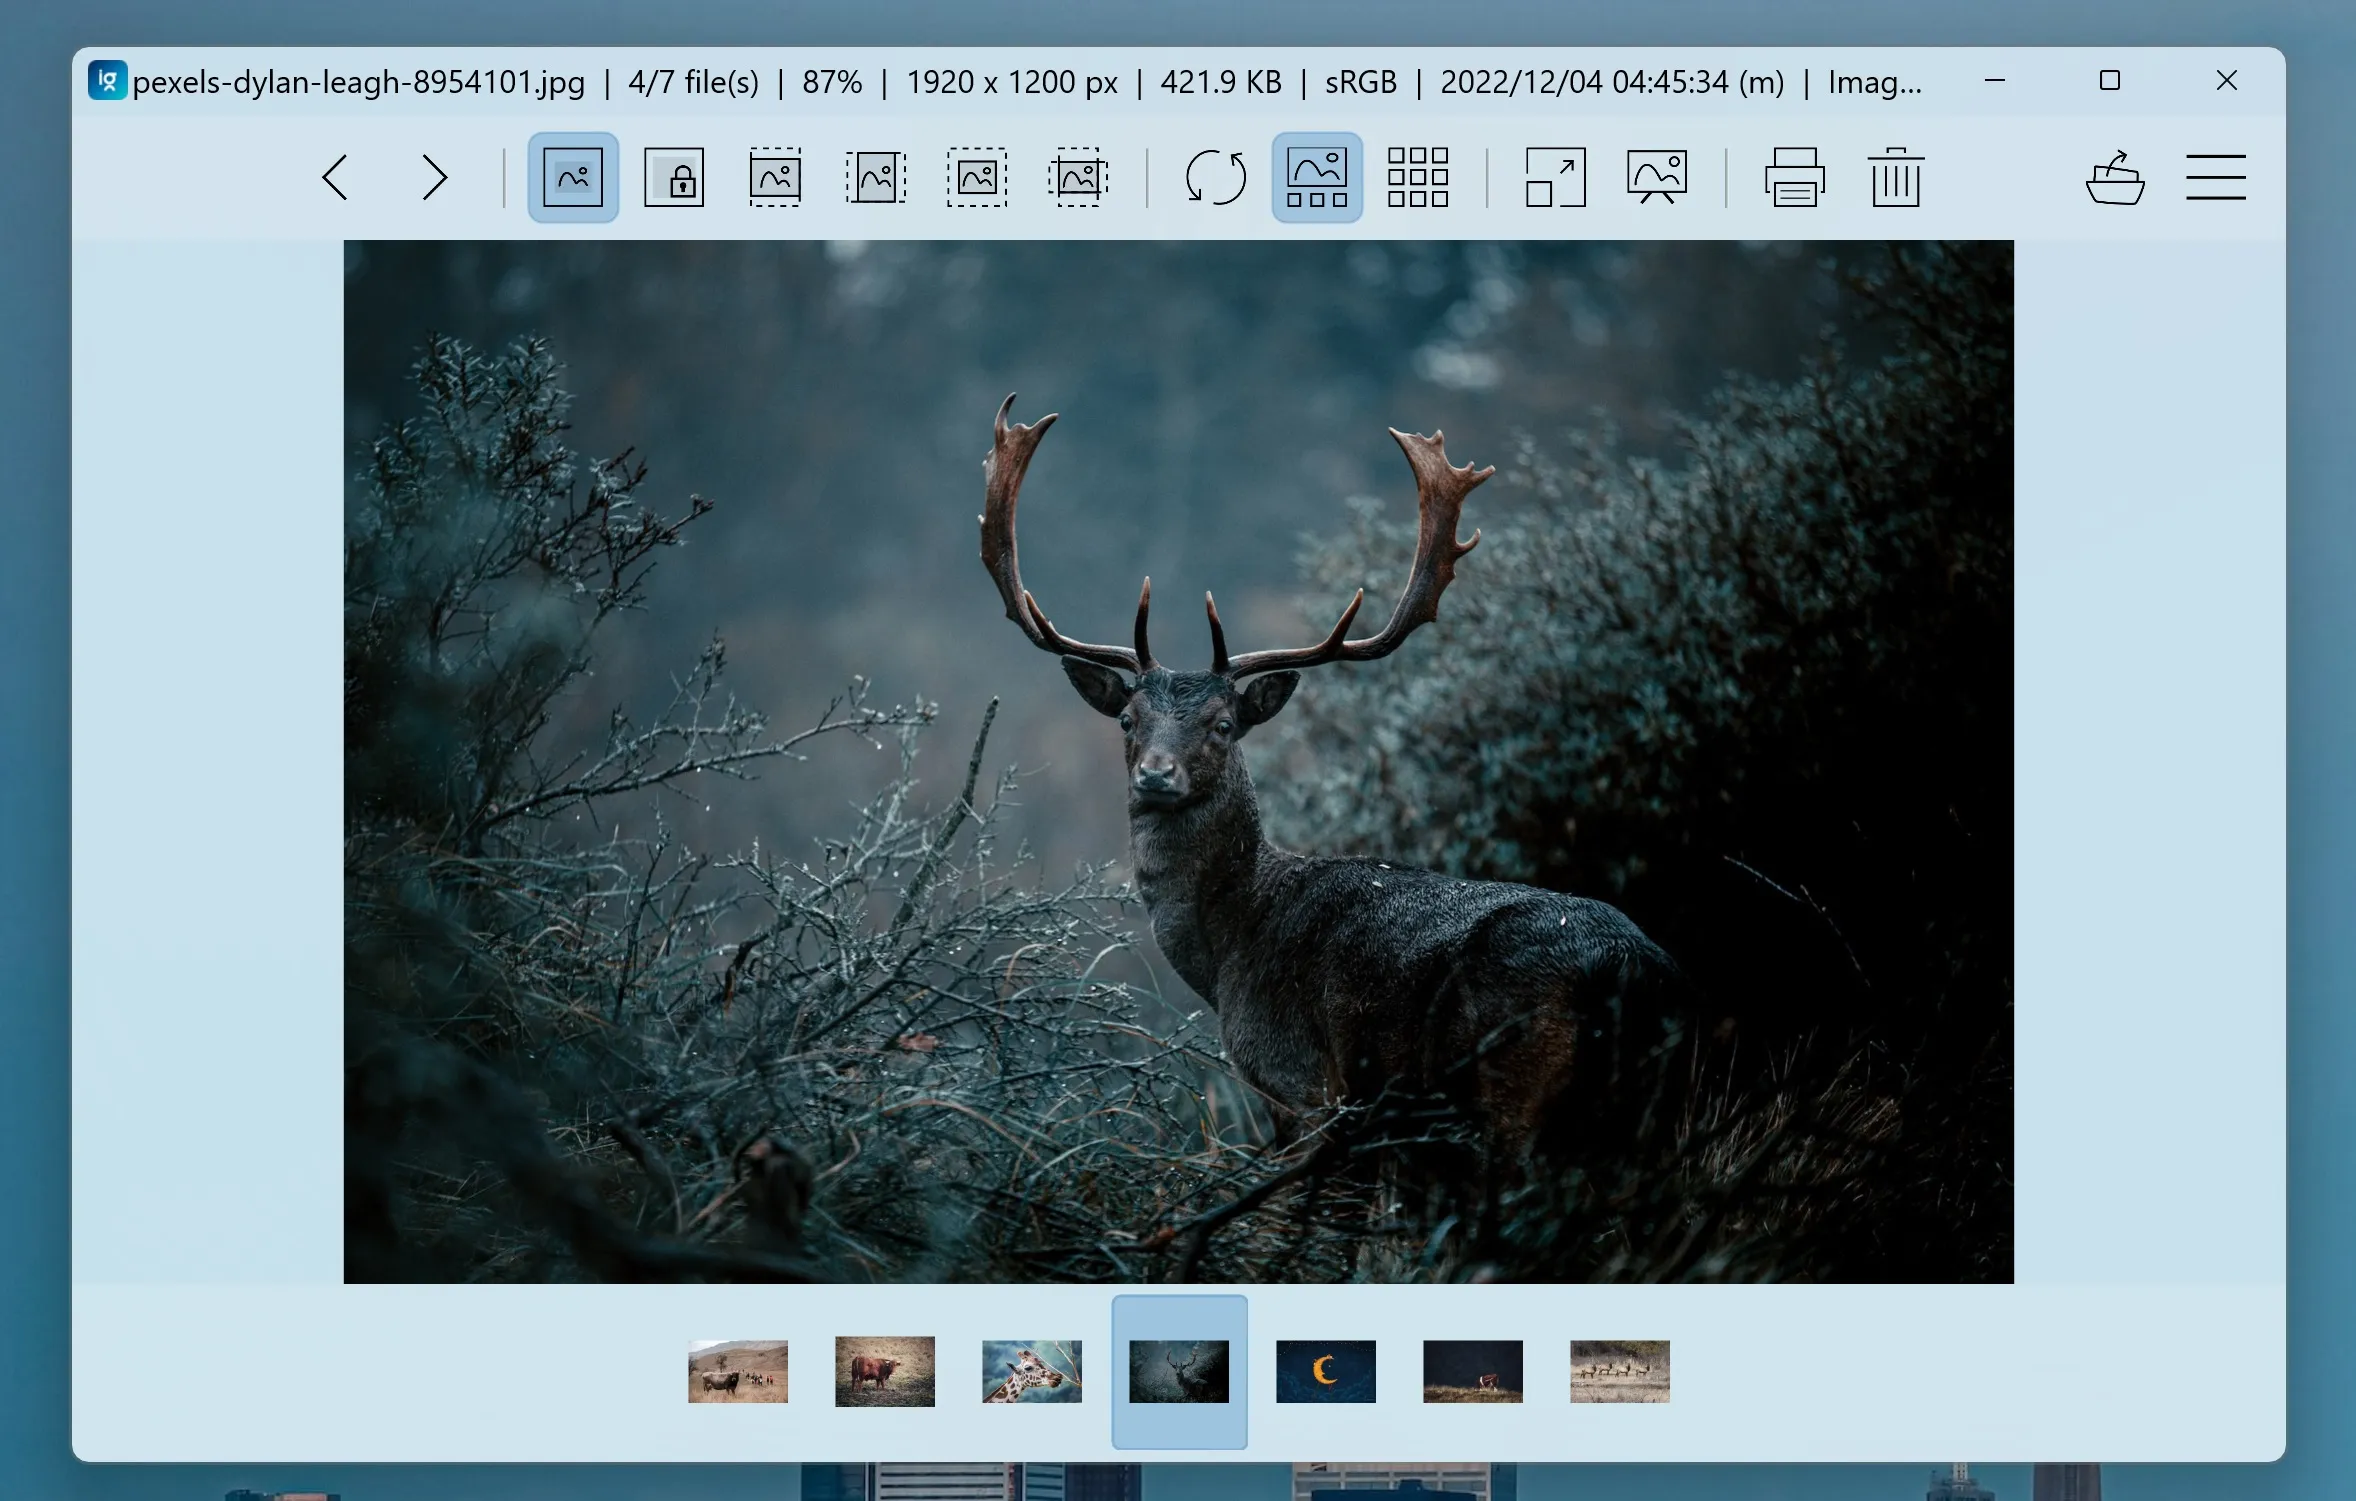
Task: Select Scale to Height zoom mode
Action: [876, 178]
